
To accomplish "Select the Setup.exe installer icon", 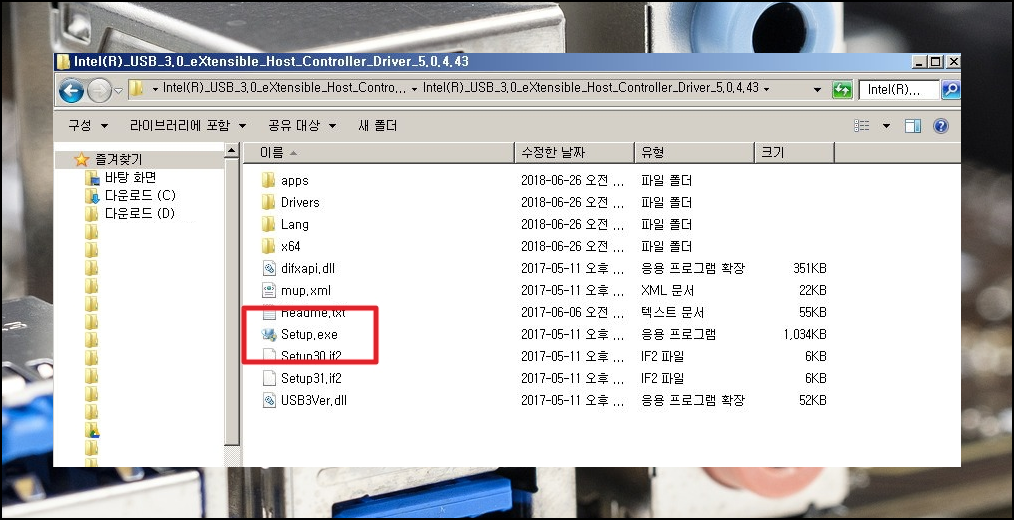I will [x=269, y=334].
